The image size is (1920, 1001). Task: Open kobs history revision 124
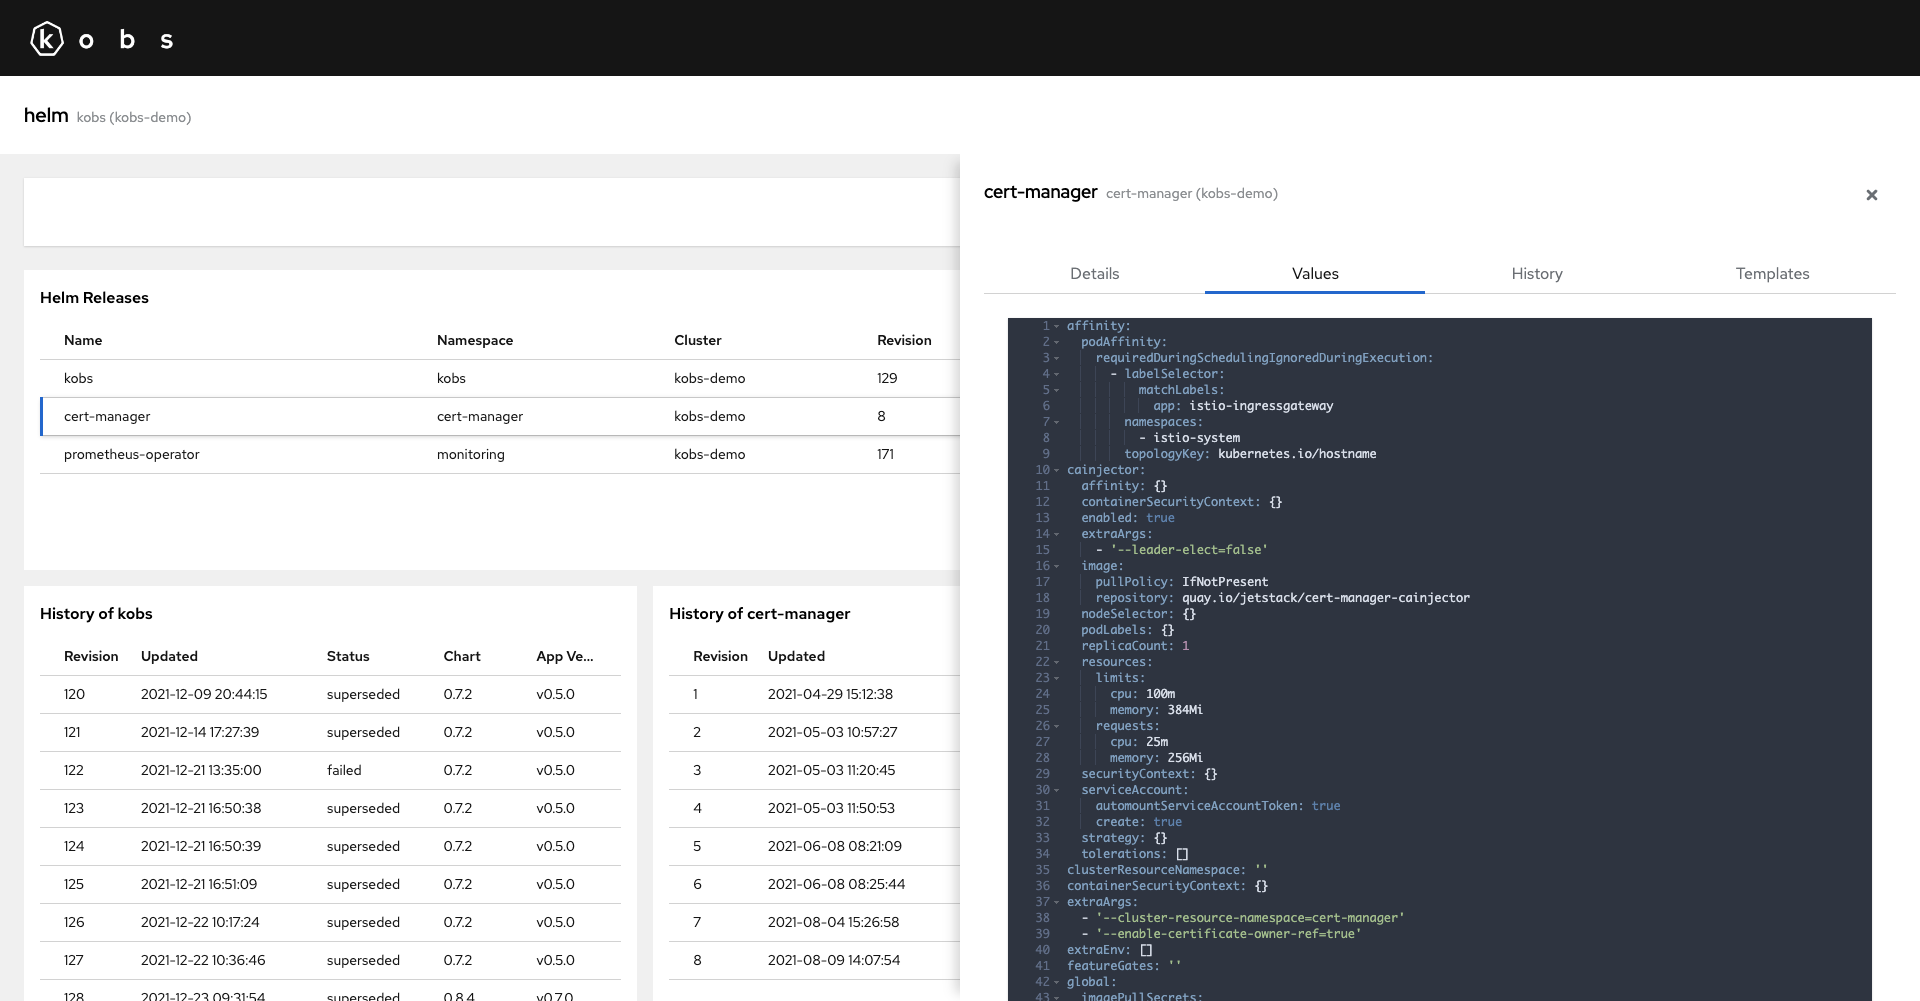coord(330,847)
